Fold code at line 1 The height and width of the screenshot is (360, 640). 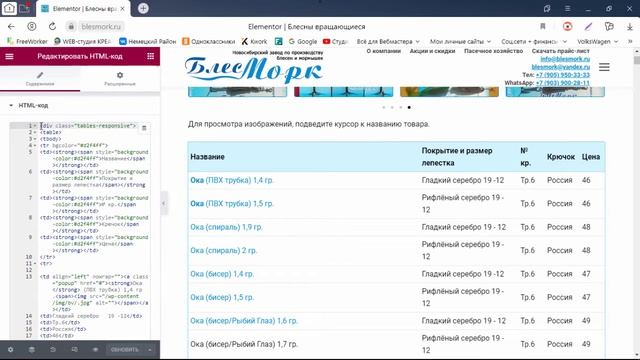pyautogui.click(x=35, y=126)
